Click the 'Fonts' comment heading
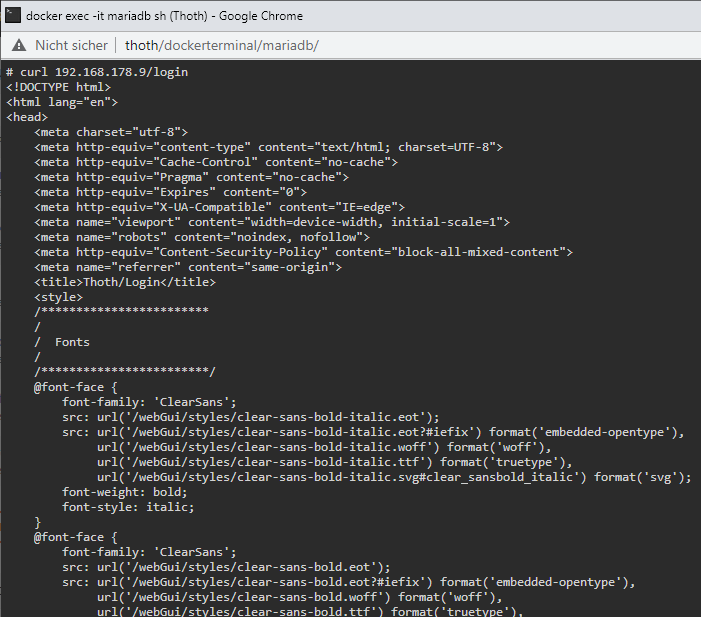 click(x=72, y=342)
